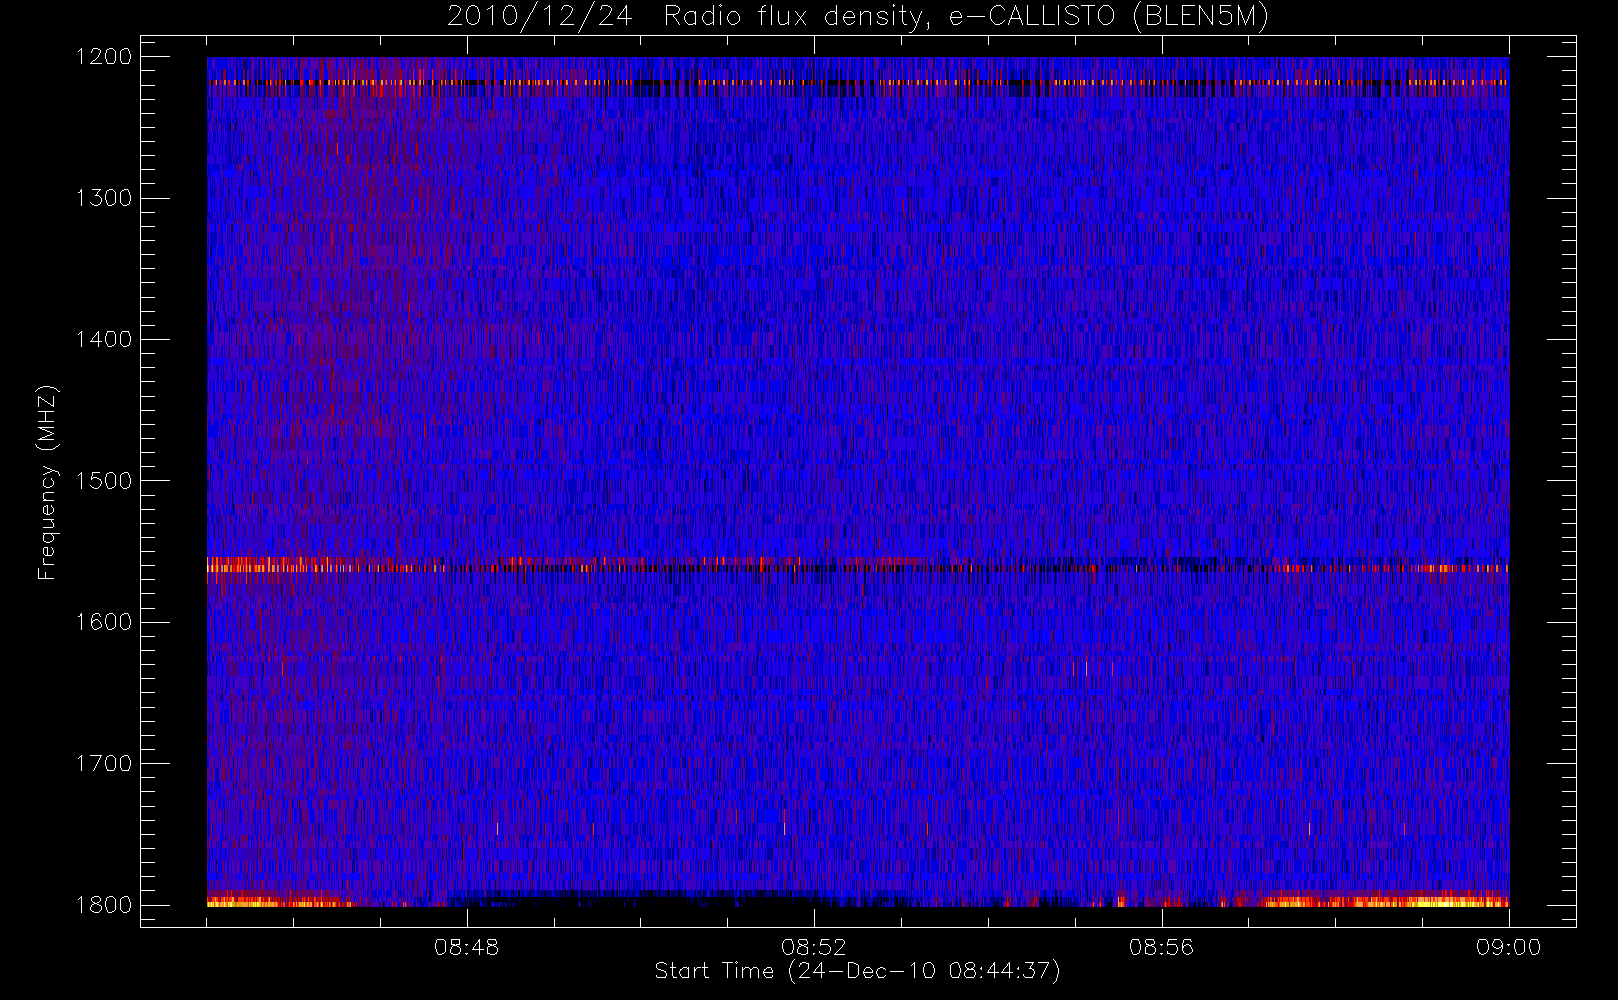This screenshot has height=1000, width=1618.
Task: Click the 09:00 time tick label
Action: 1509,947
